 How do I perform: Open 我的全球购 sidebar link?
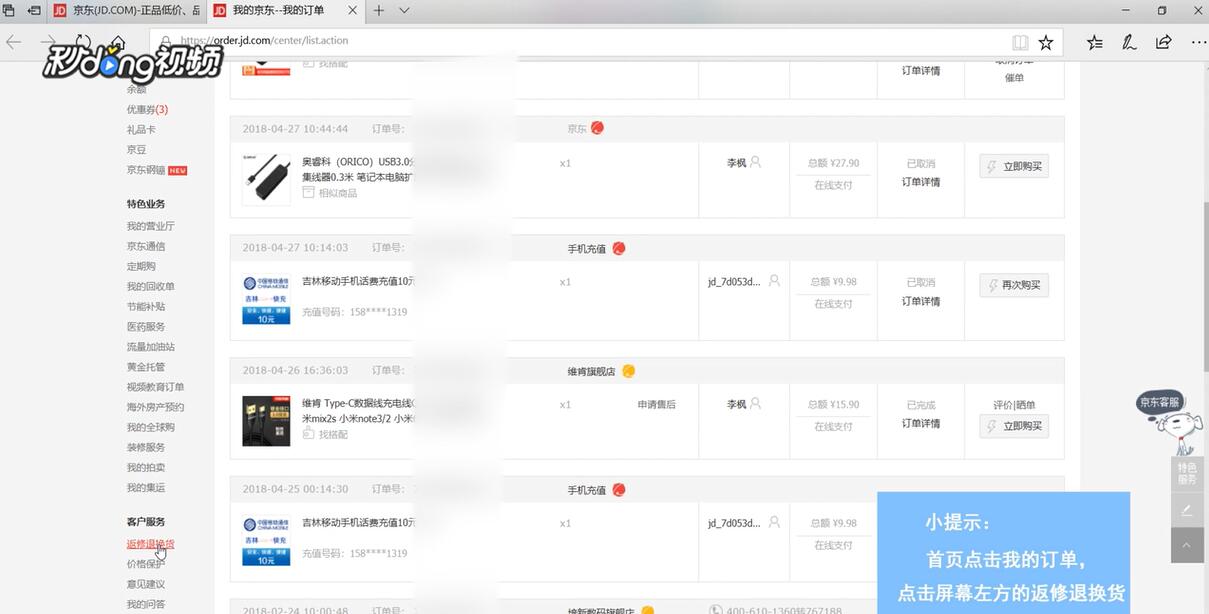(151, 427)
